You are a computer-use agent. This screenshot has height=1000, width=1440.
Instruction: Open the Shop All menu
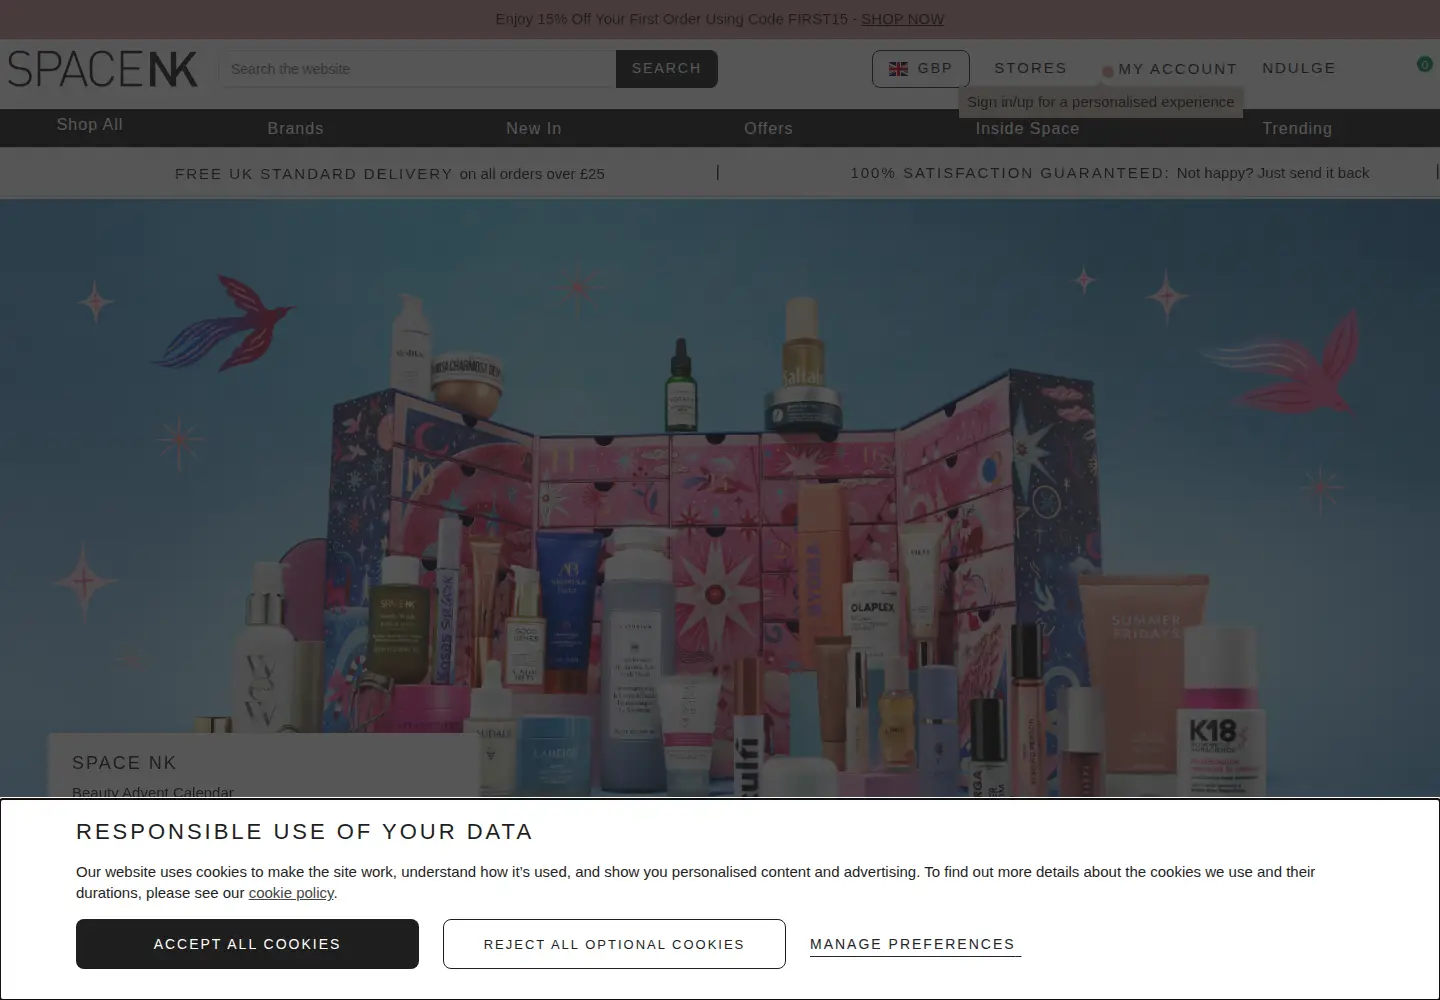pyautogui.click(x=90, y=125)
